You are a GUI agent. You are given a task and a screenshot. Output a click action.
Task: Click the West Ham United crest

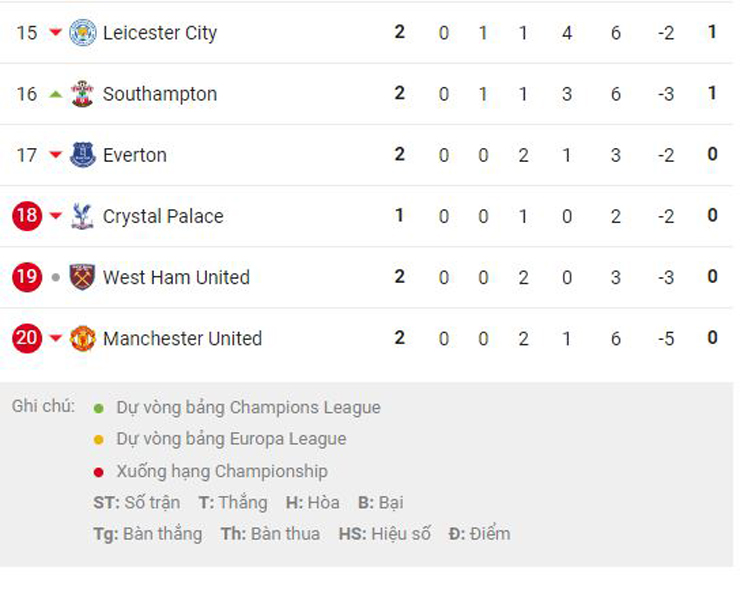pyautogui.click(x=82, y=277)
